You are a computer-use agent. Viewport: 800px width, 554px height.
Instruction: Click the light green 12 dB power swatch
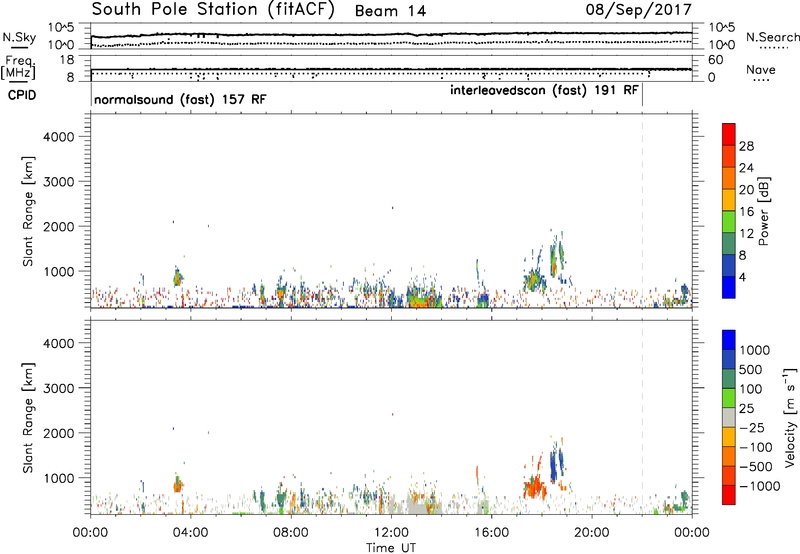[x=729, y=222]
